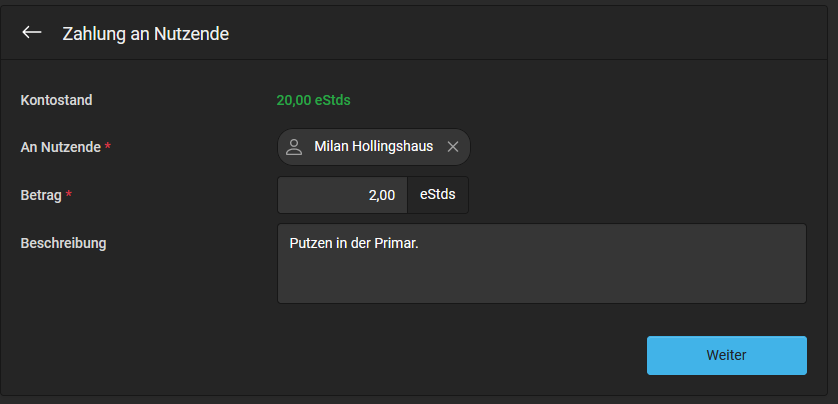Screen dimensions: 838x404
Task: Click the eStds currency unit box
Action: click(438, 195)
